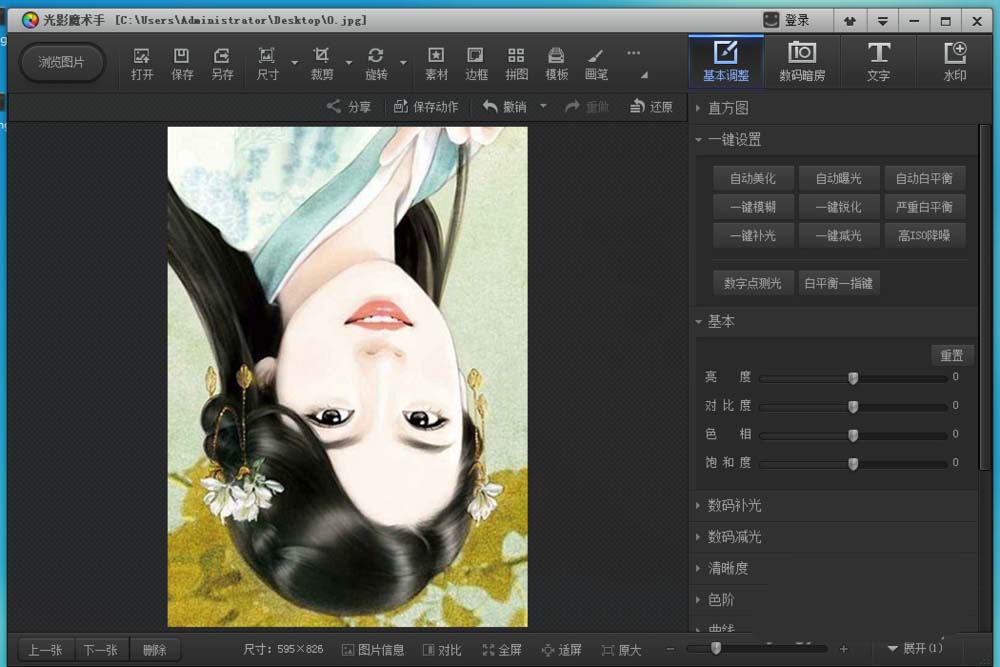The width and height of the screenshot is (1000, 667).
Task: Expand the 数码补光 section
Action: point(734,506)
